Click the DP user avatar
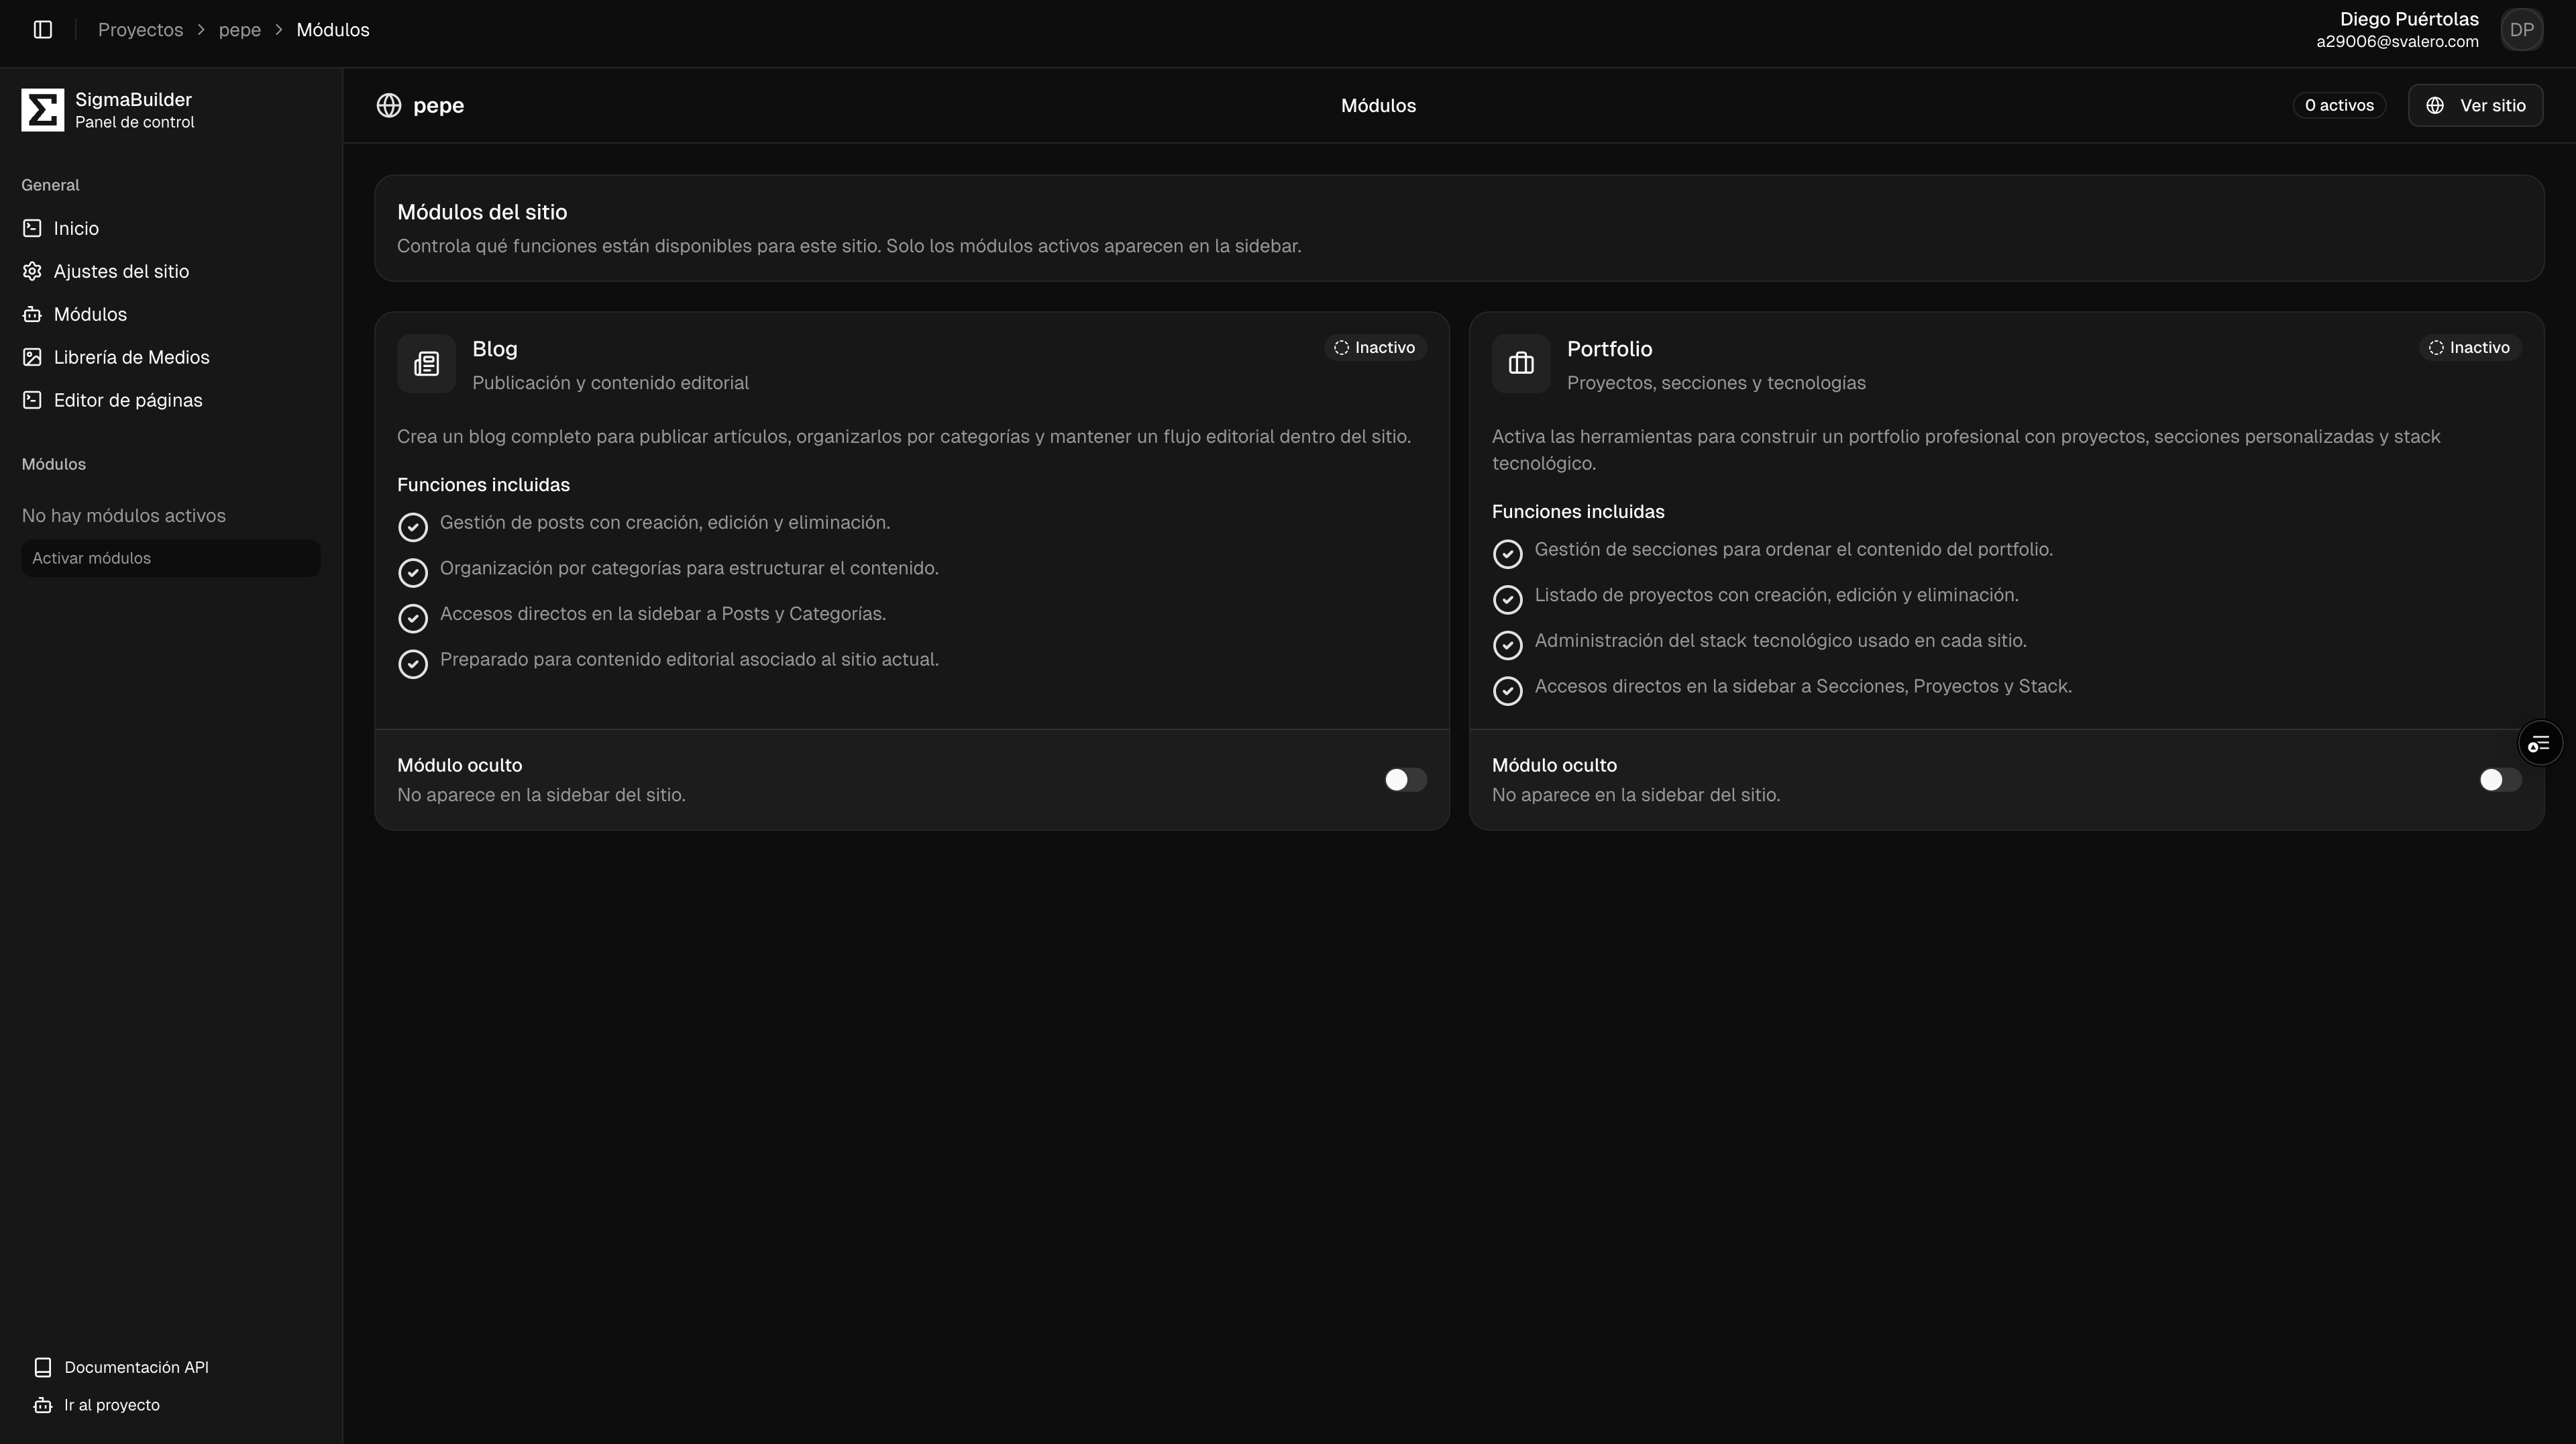Viewport: 2576px width, 1444px height. [2522, 30]
